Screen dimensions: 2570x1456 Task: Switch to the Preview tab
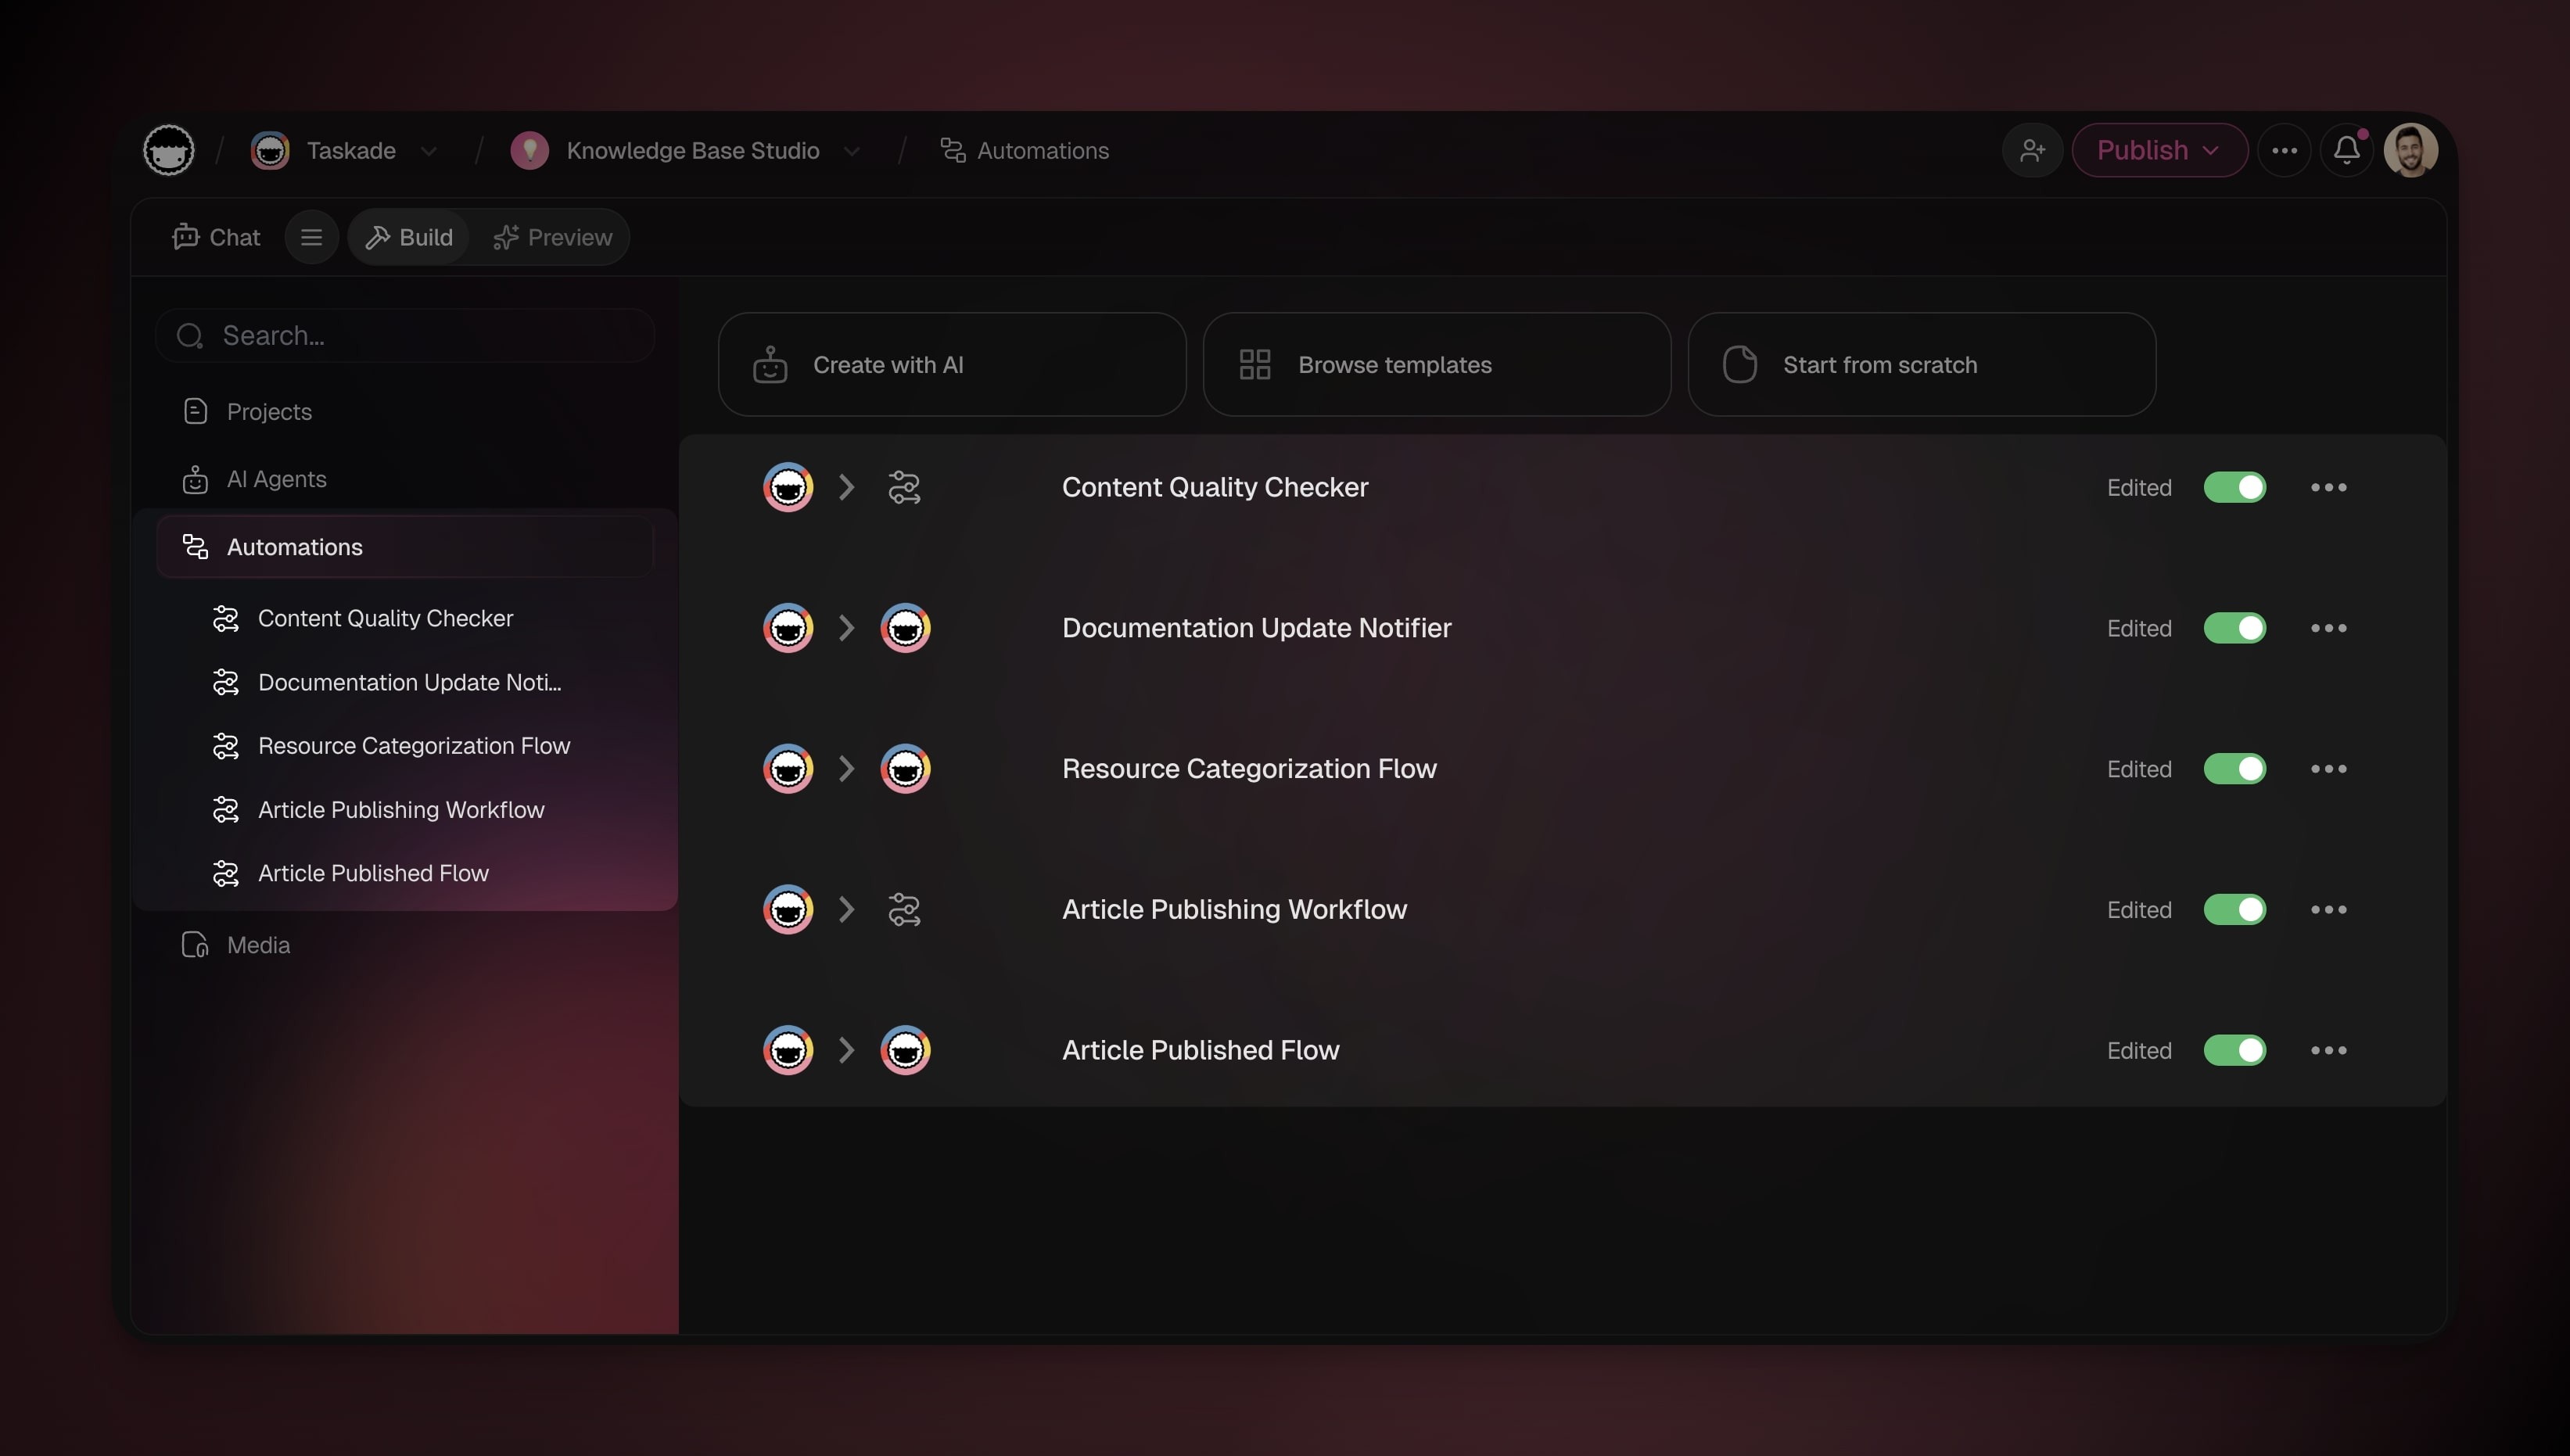click(553, 237)
